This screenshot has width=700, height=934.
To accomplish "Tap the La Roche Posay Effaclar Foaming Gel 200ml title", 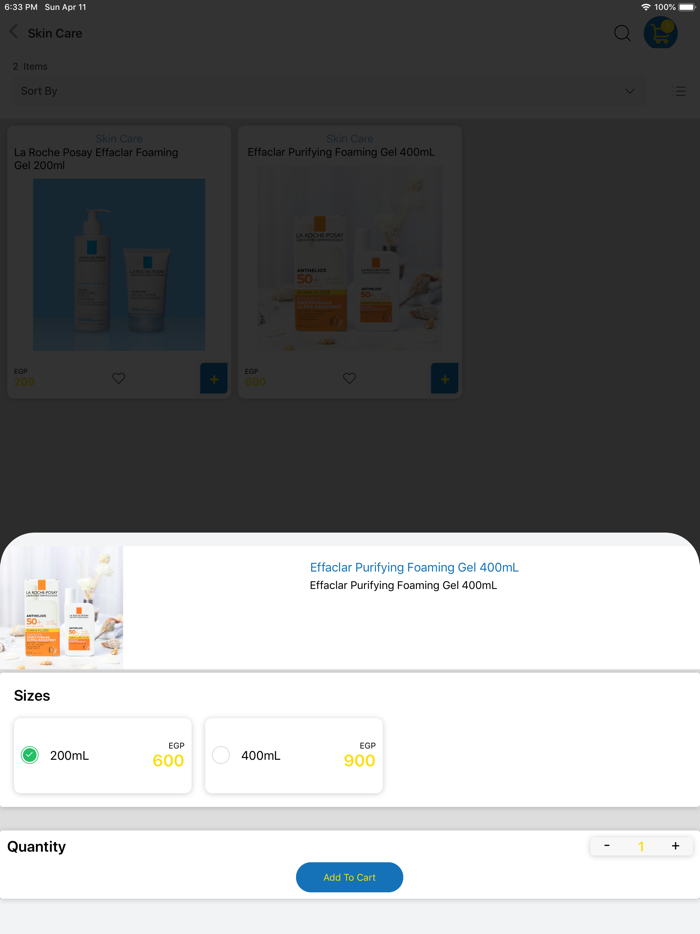I will [96, 159].
